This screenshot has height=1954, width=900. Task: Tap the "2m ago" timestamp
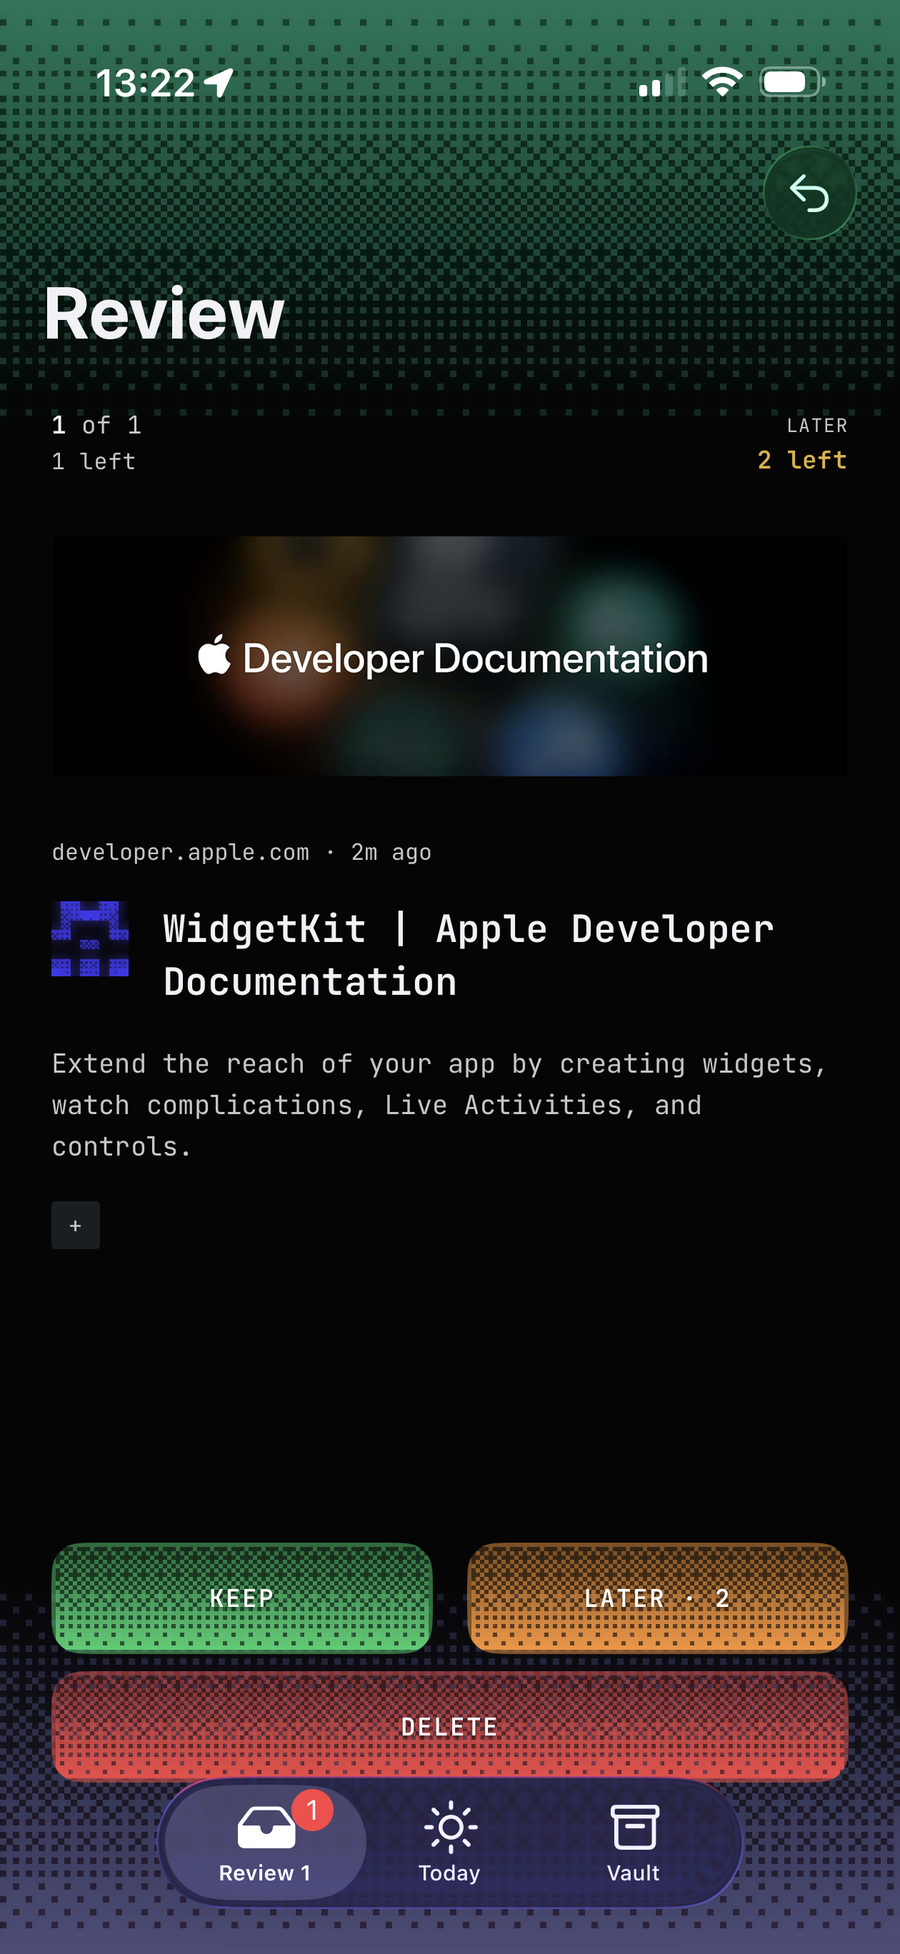click(x=391, y=852)
